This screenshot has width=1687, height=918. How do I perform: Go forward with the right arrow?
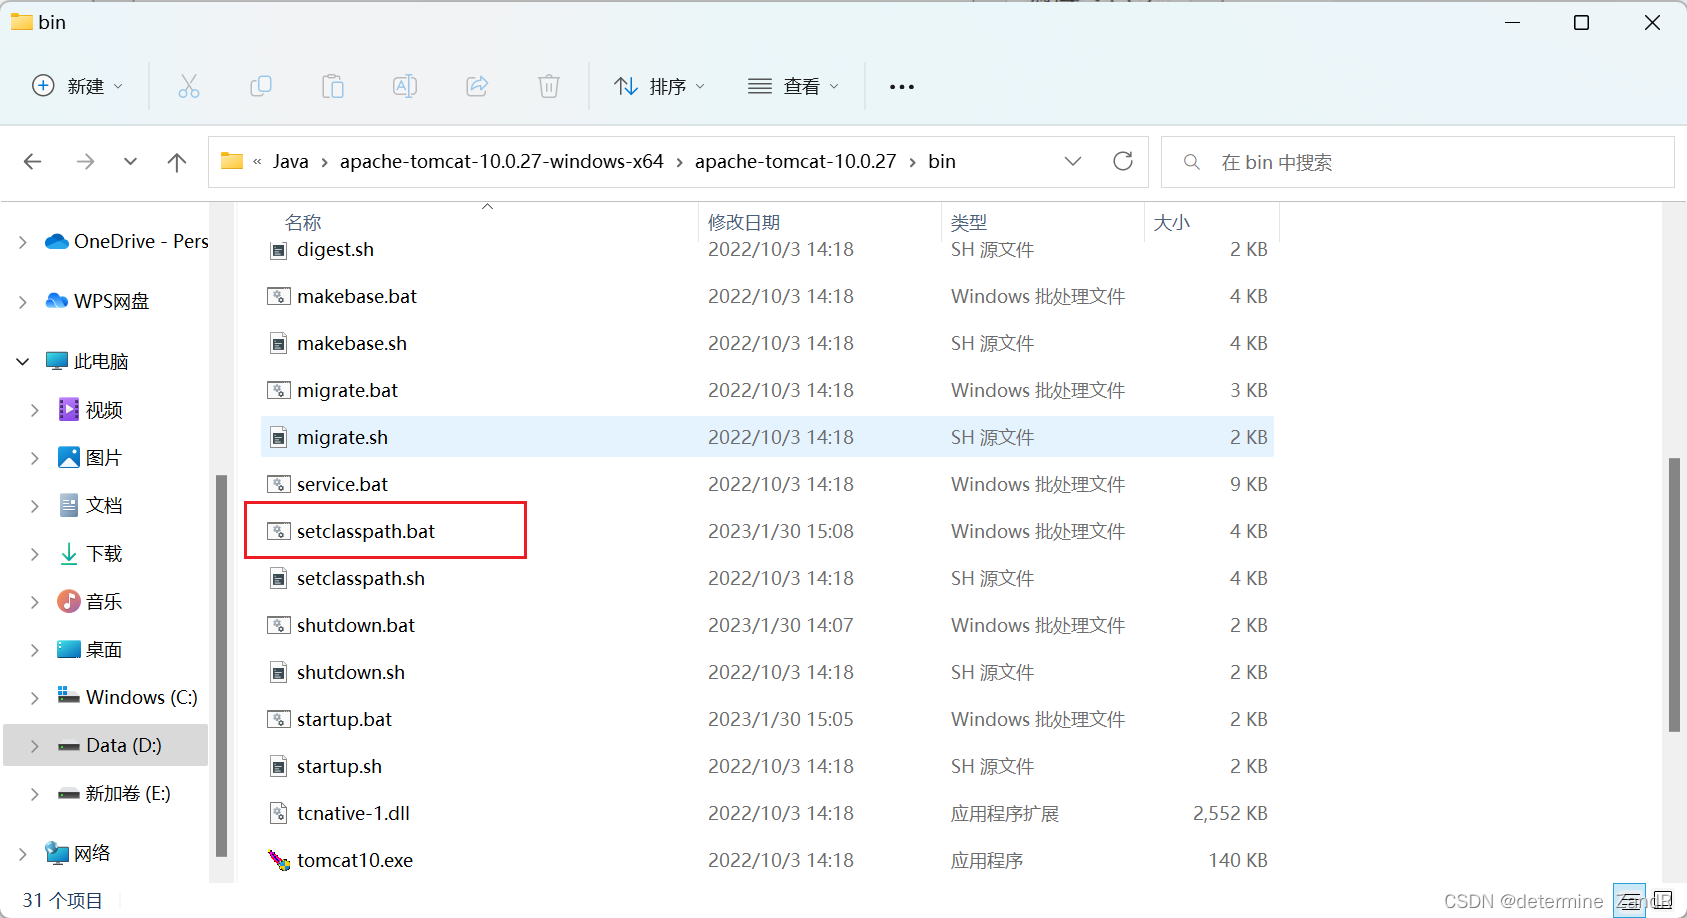(x=86, y=162)
